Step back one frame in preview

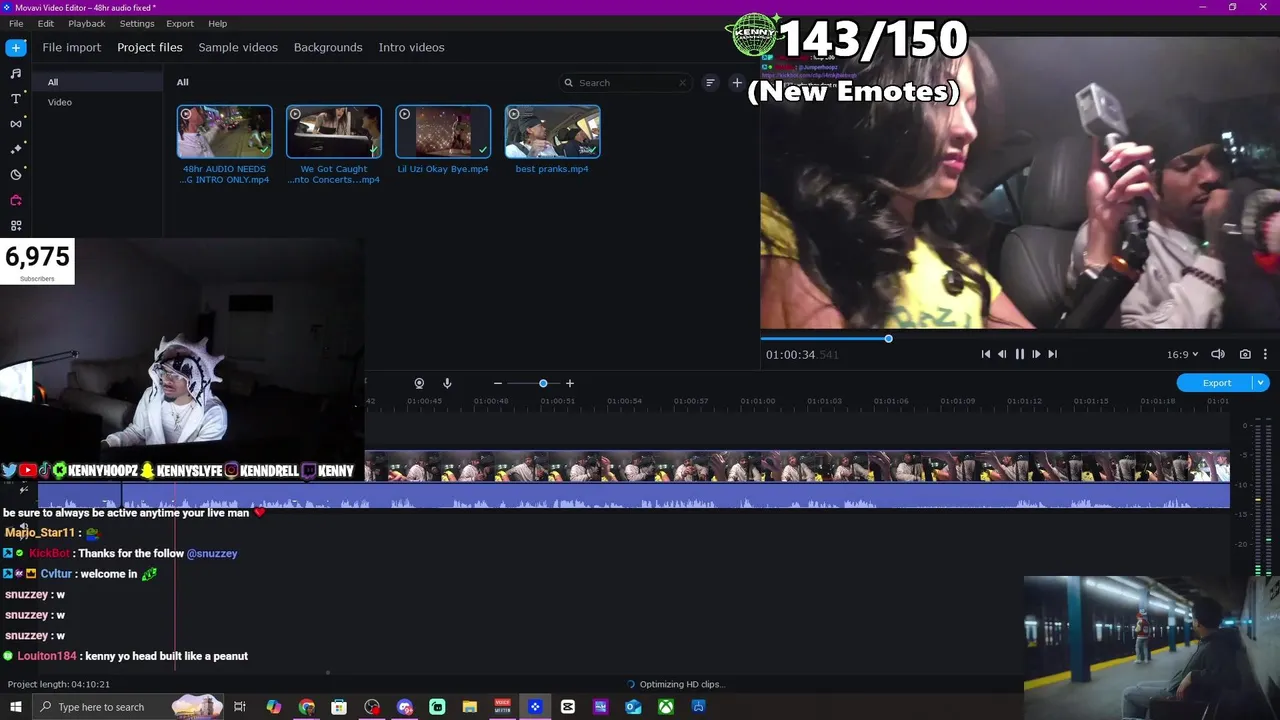1002,354
